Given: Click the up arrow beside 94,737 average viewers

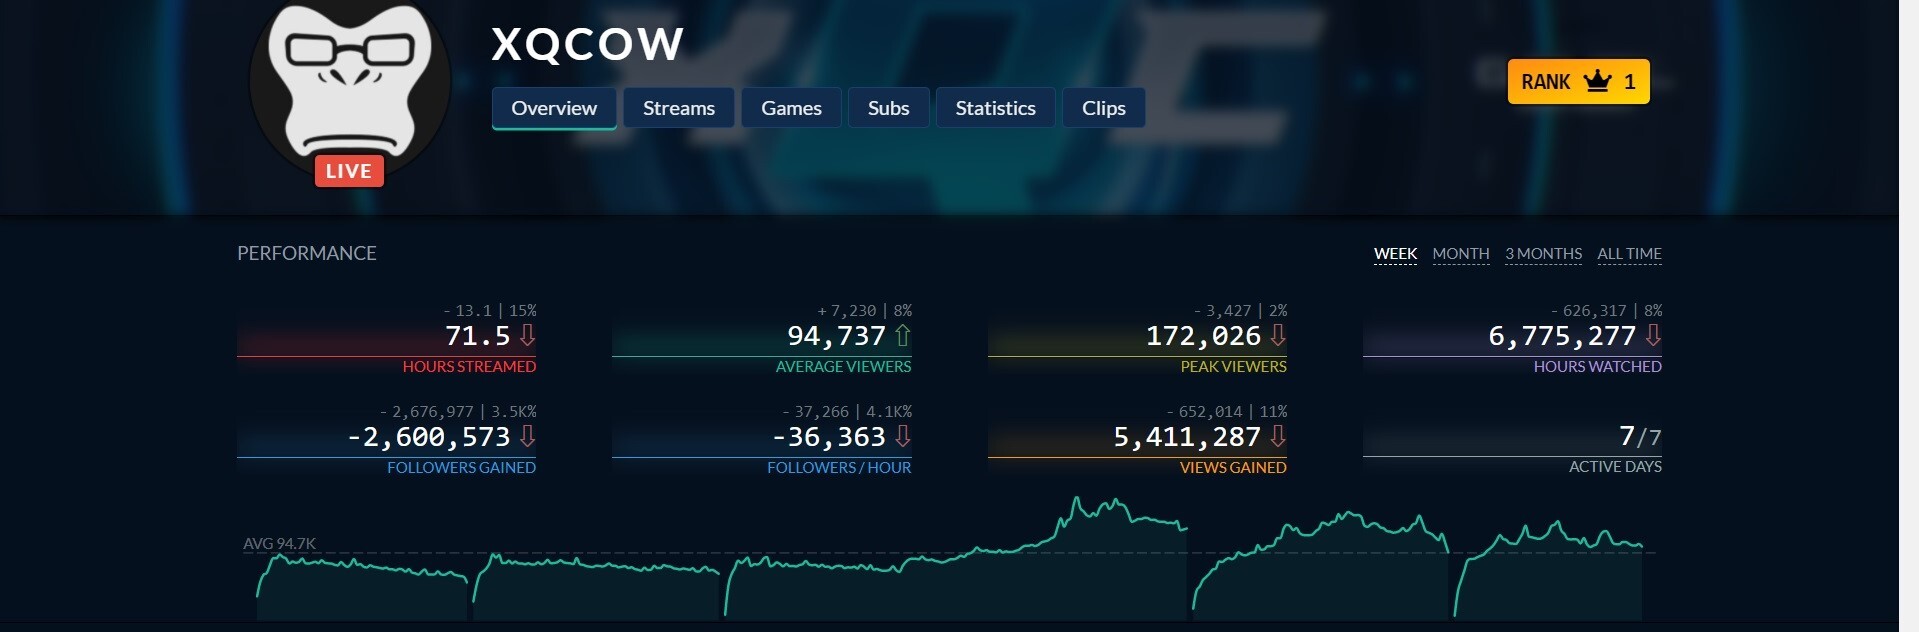Looking at the screenshot, I should coord(902,336).
